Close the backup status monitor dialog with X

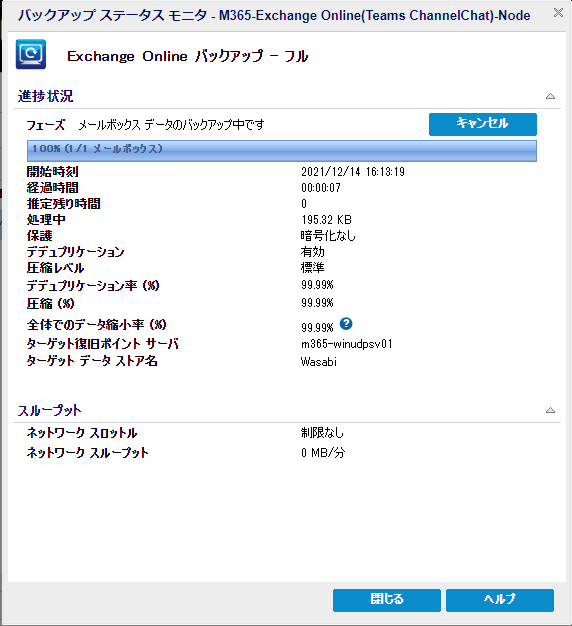pos(558,13)
